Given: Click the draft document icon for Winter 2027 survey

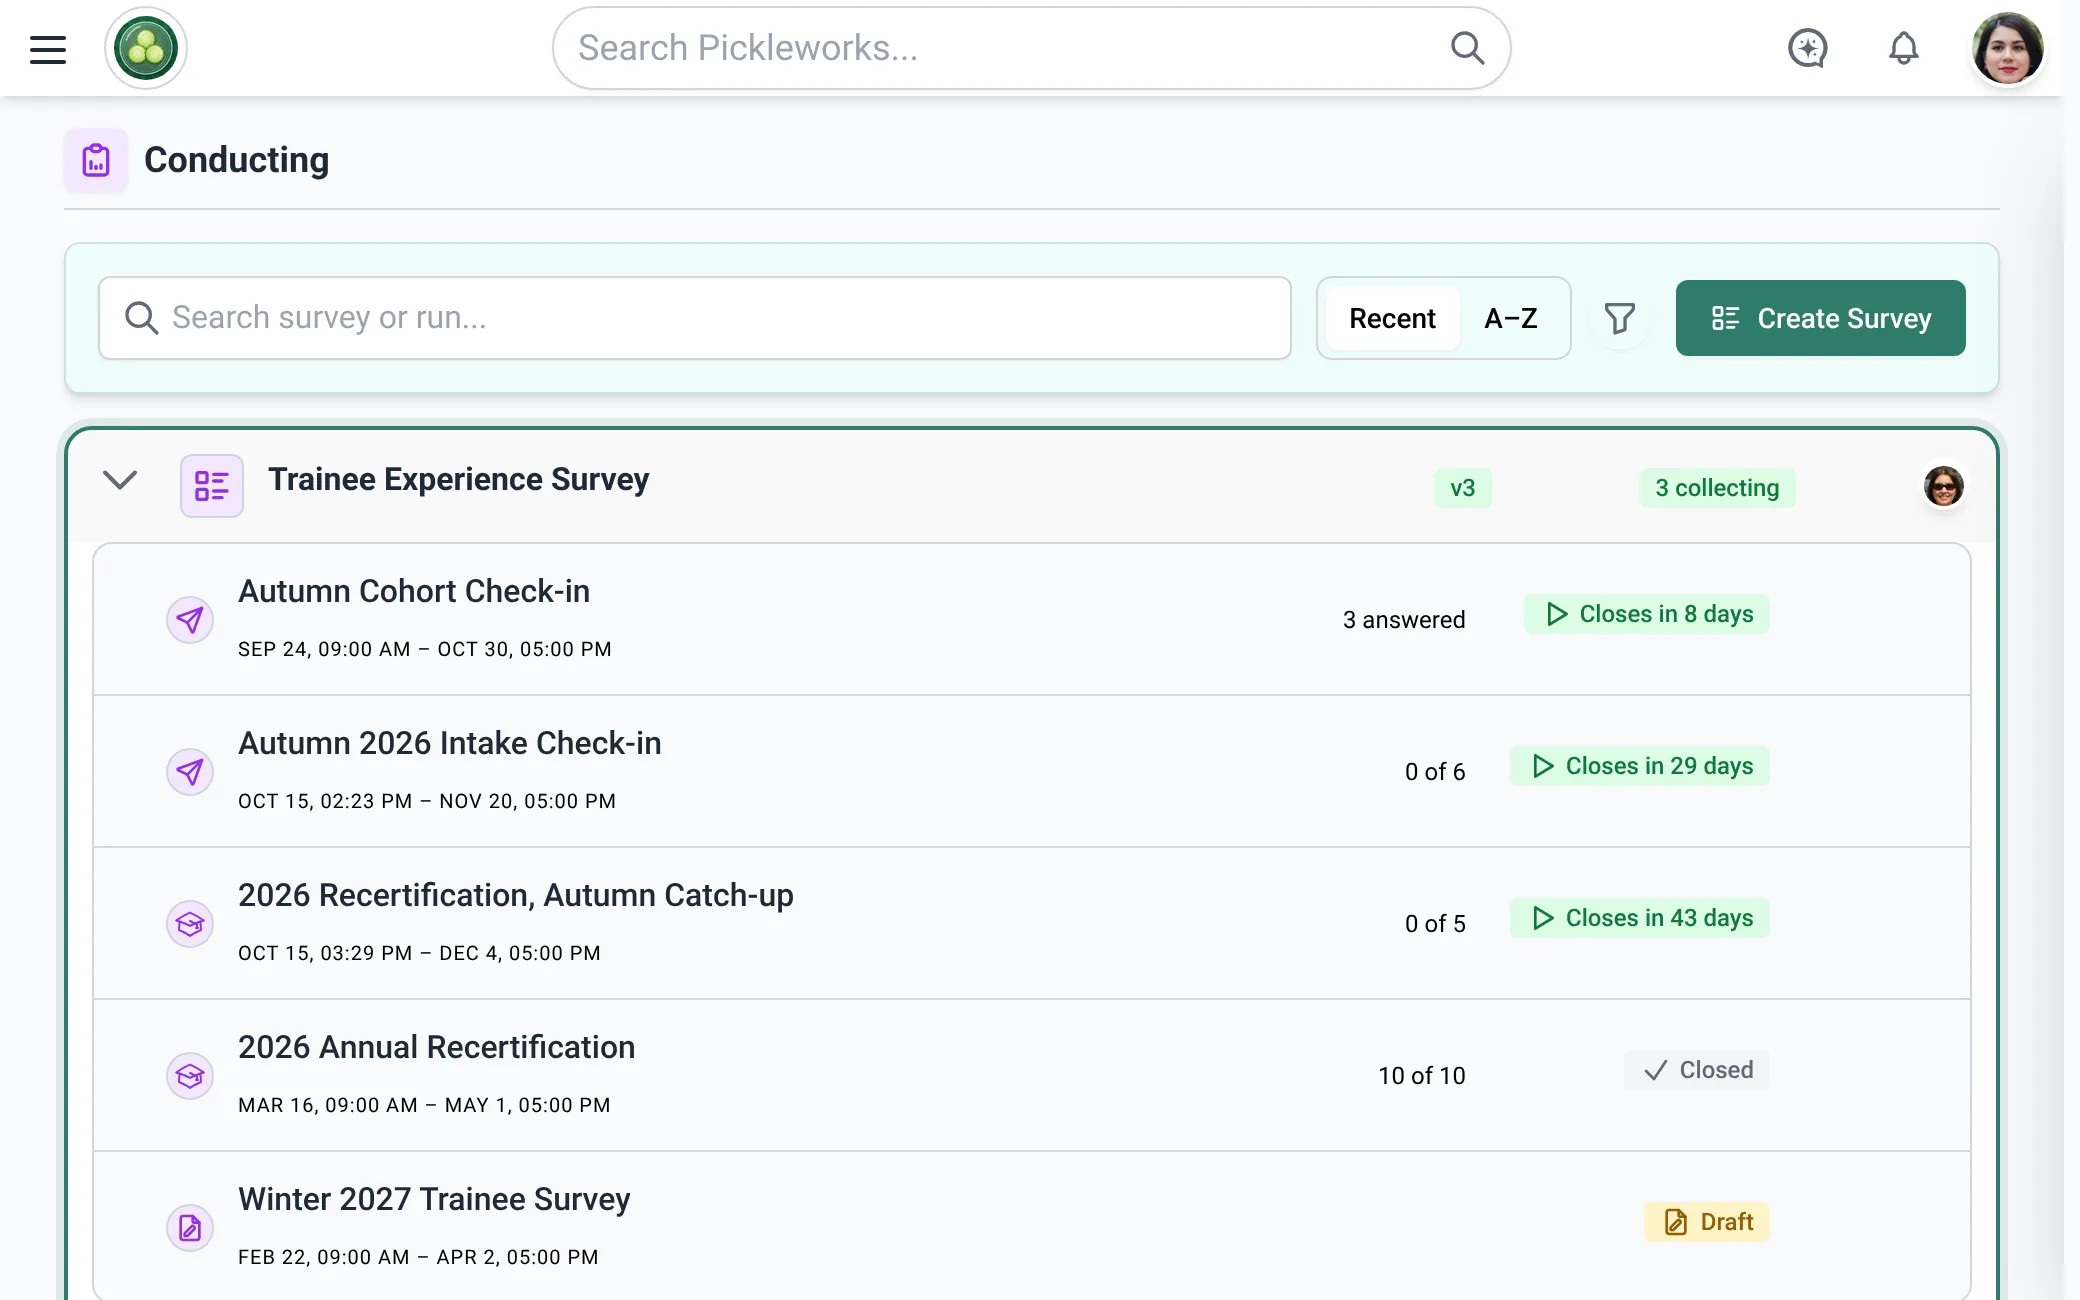Looking at the screenshot, I should click(x=190, y=1228).
